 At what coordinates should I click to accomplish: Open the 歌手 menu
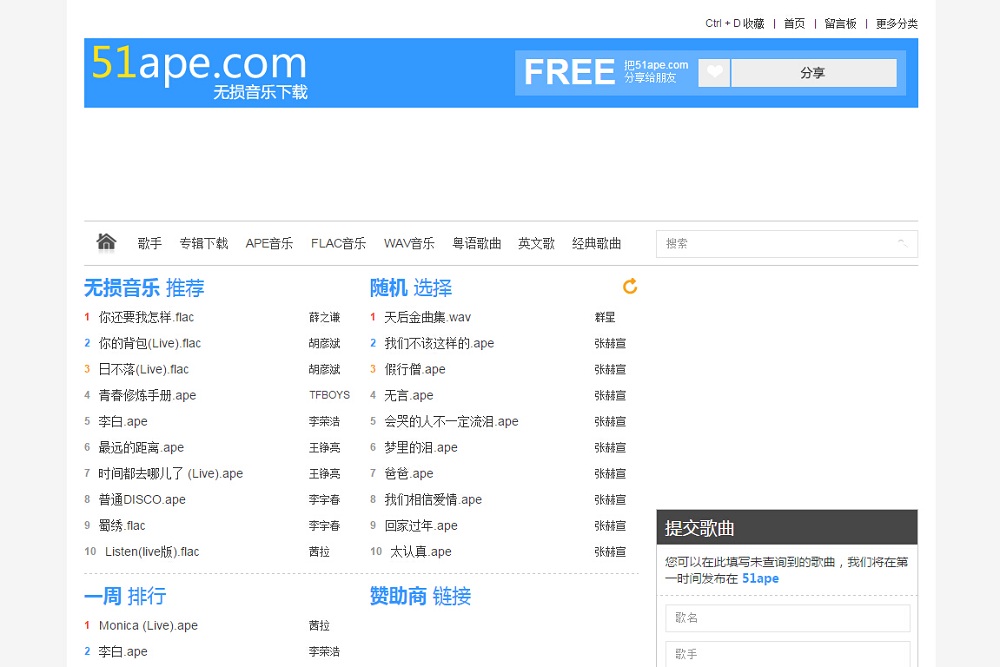(150, 244)
